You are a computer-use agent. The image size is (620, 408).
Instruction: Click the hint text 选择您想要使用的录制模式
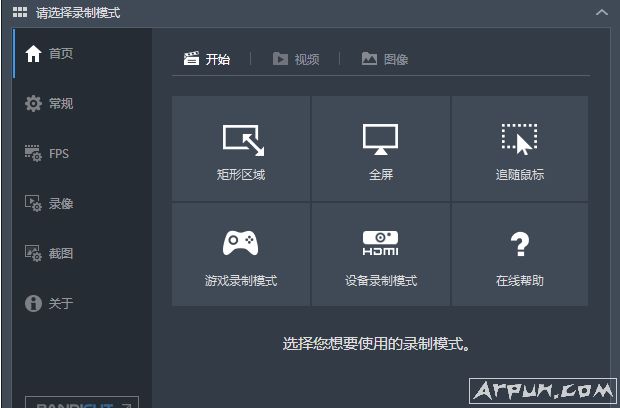click(x=376, y=344)
